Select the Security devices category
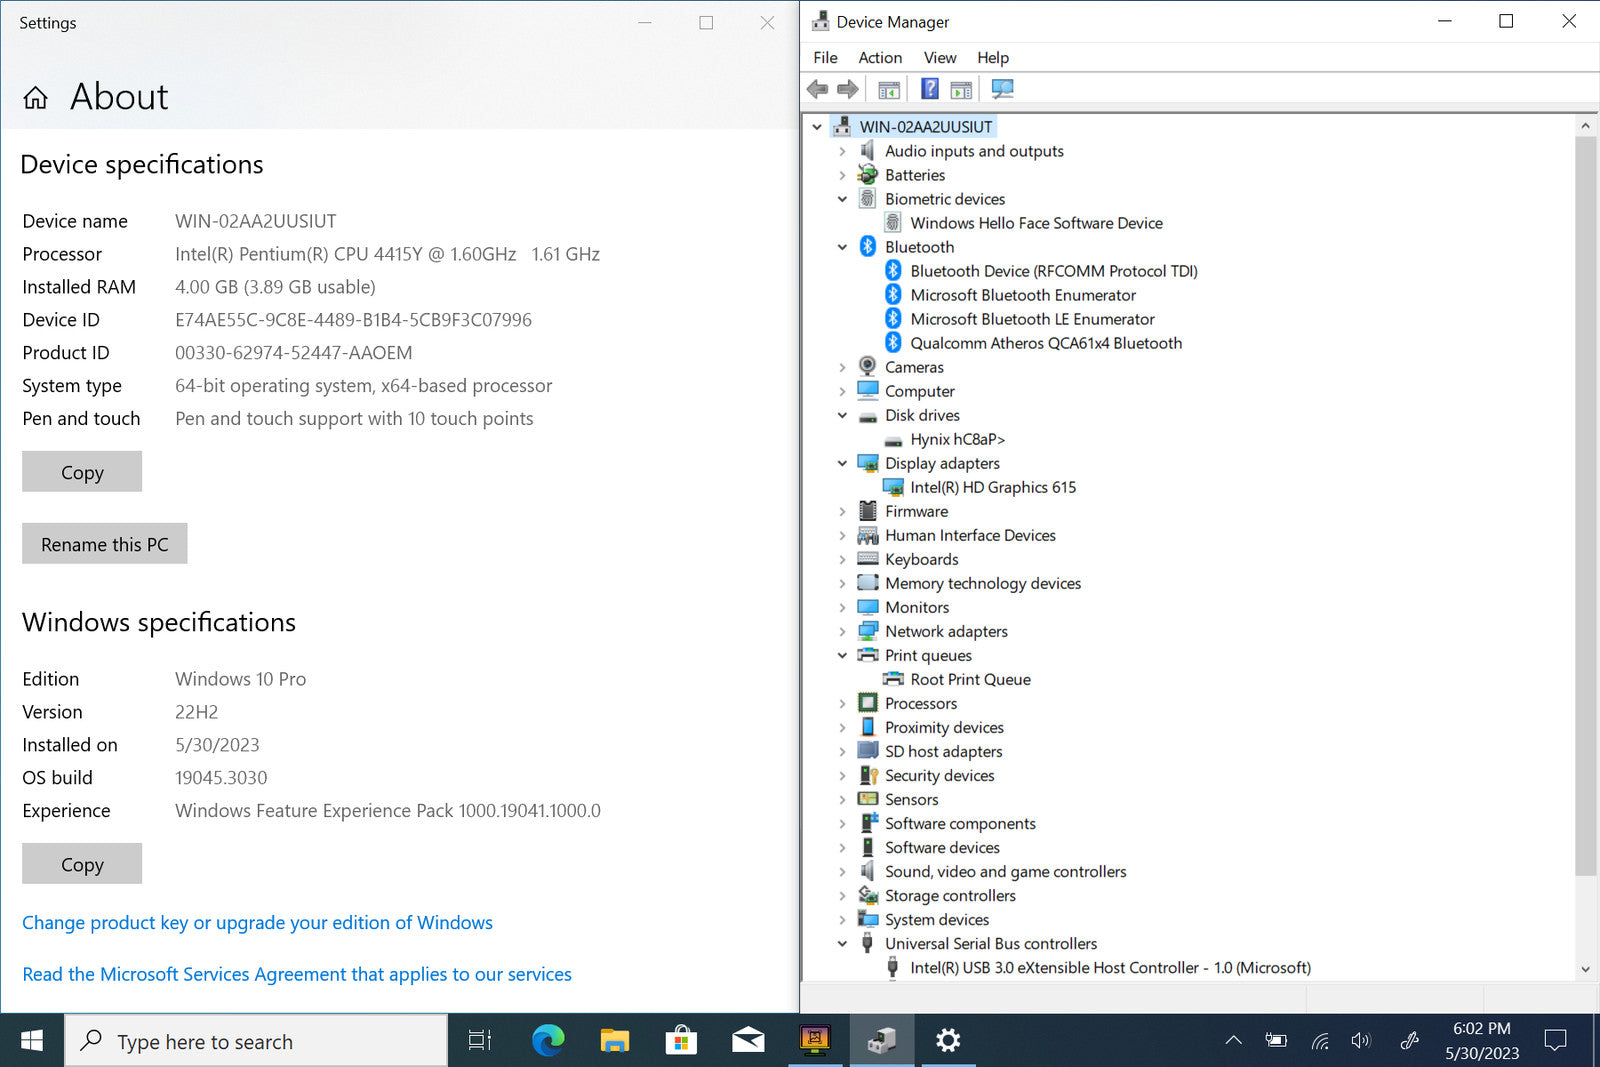Screen dimensions: 1600x1067 939,775
